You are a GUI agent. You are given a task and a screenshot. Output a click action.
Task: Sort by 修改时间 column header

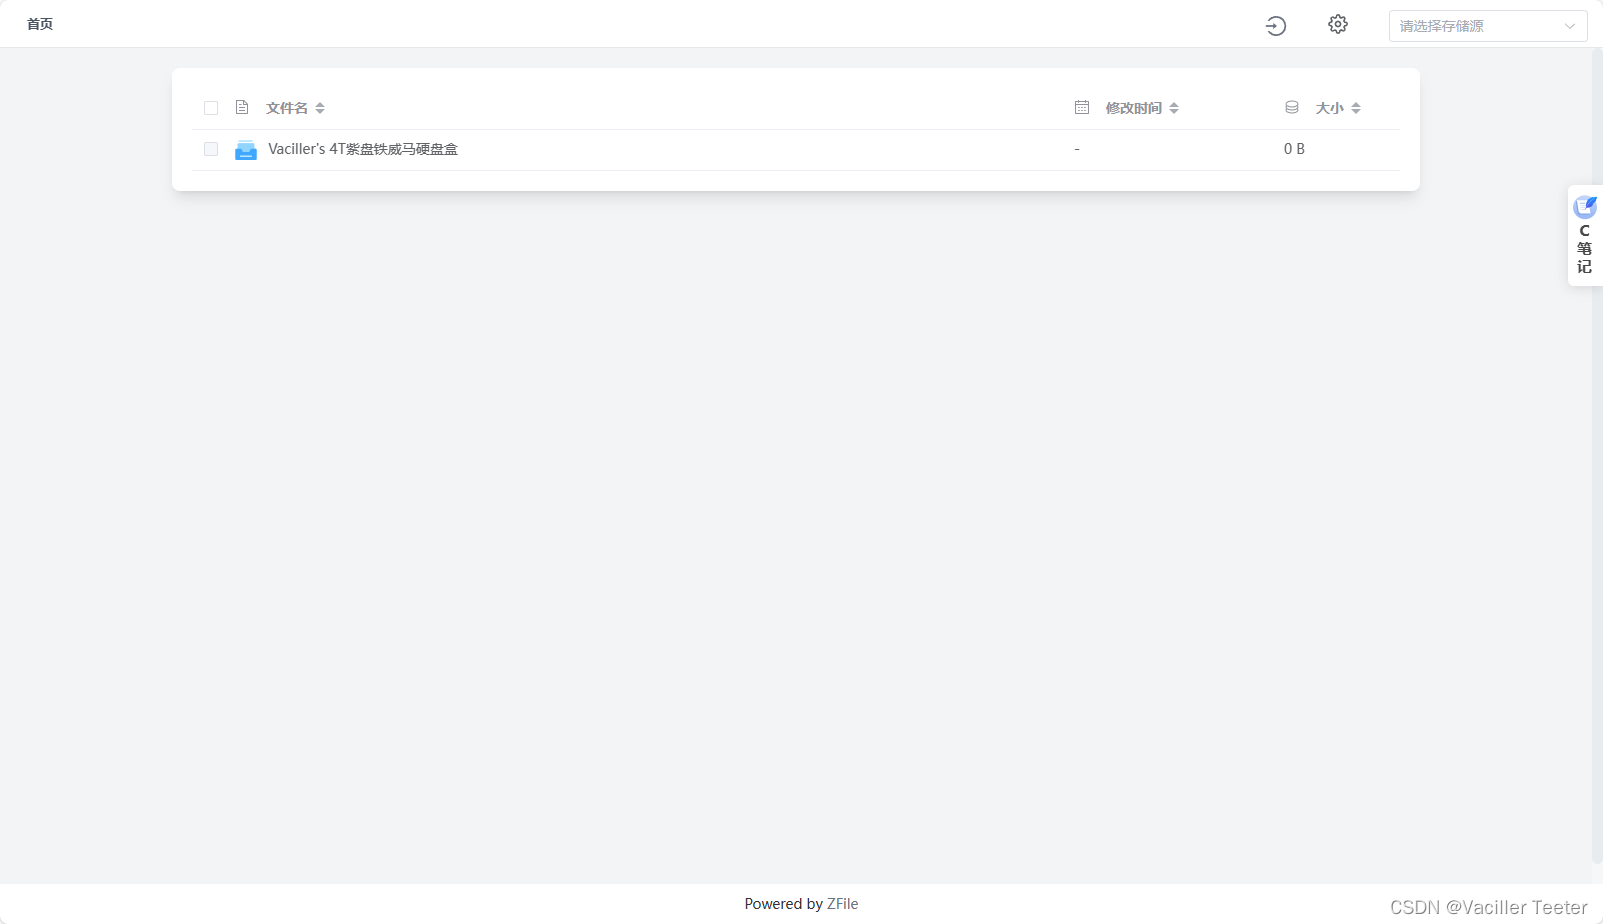1134,108
